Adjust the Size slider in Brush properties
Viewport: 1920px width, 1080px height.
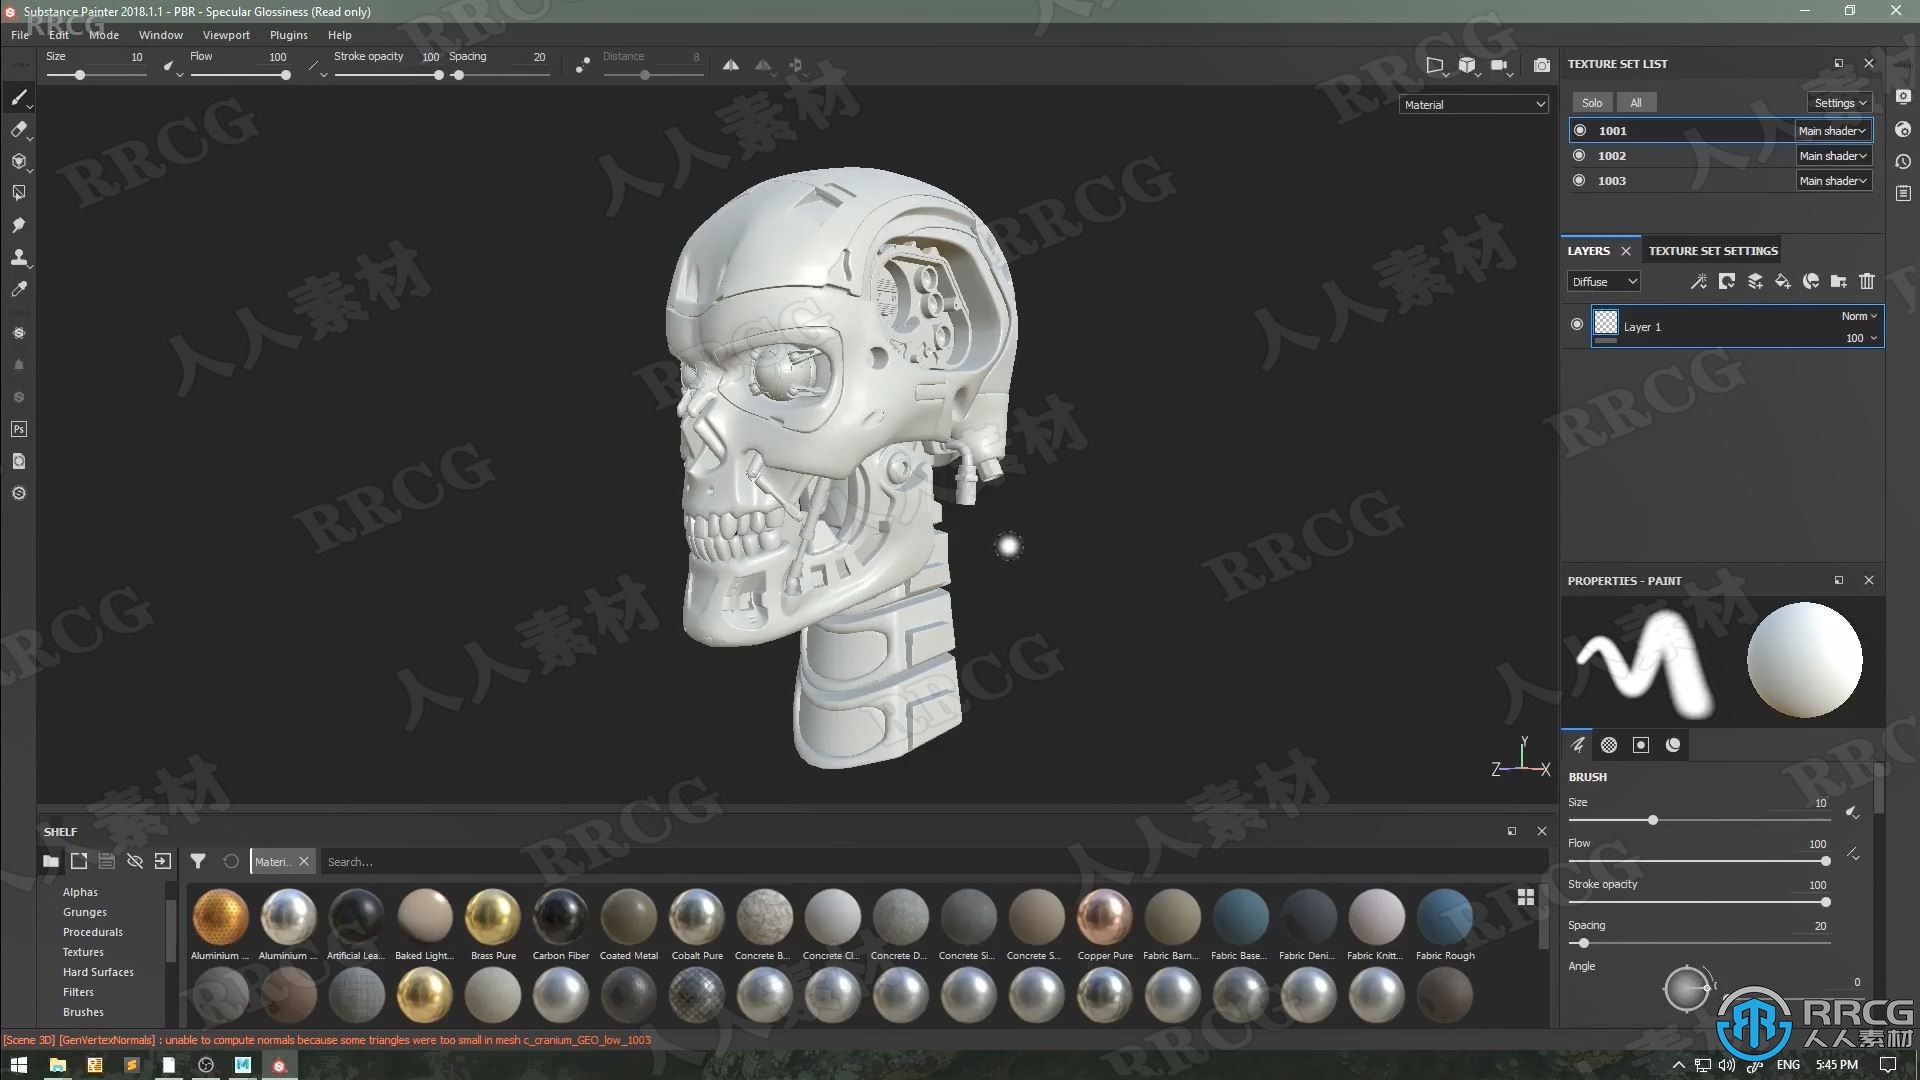coord(1699,820)
